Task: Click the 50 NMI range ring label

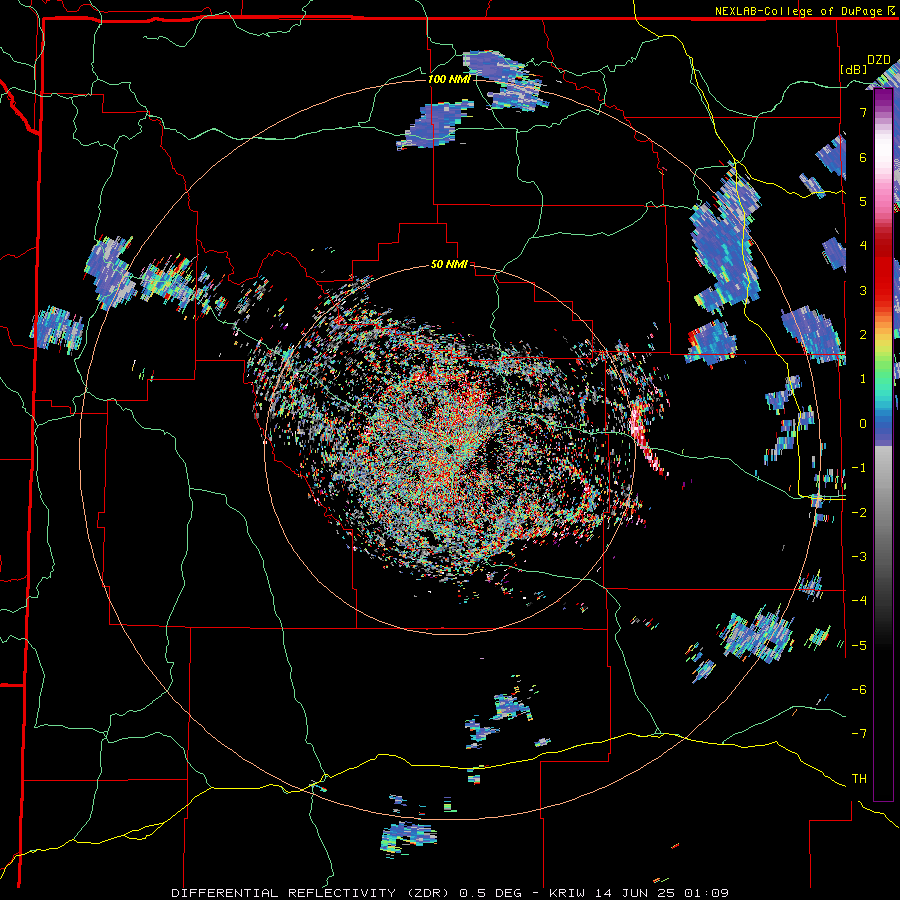Action: (x=449, y=265)
